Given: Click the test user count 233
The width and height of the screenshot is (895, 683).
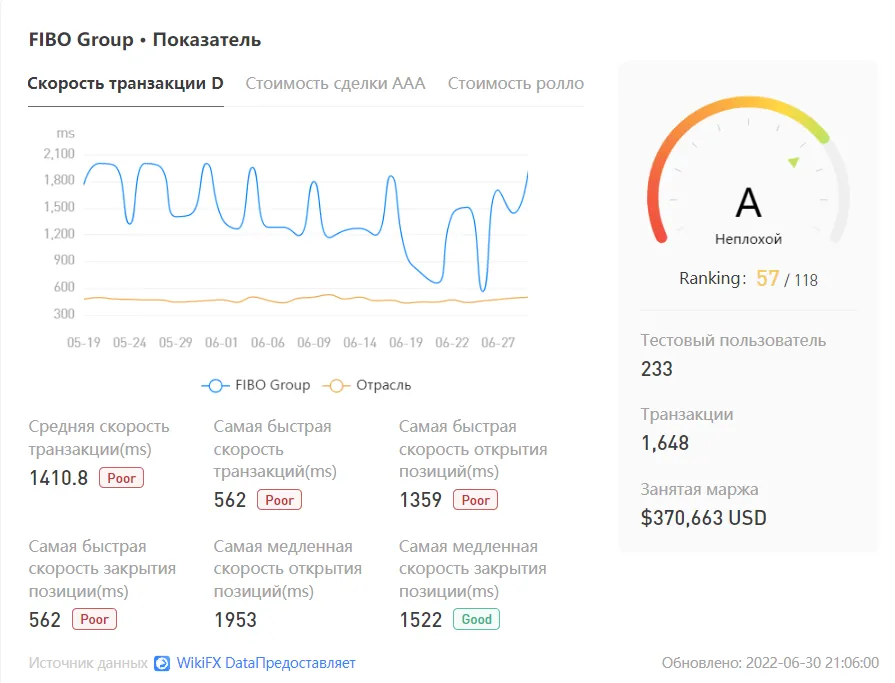Looking at the screenshot, I should click(657, 369).
